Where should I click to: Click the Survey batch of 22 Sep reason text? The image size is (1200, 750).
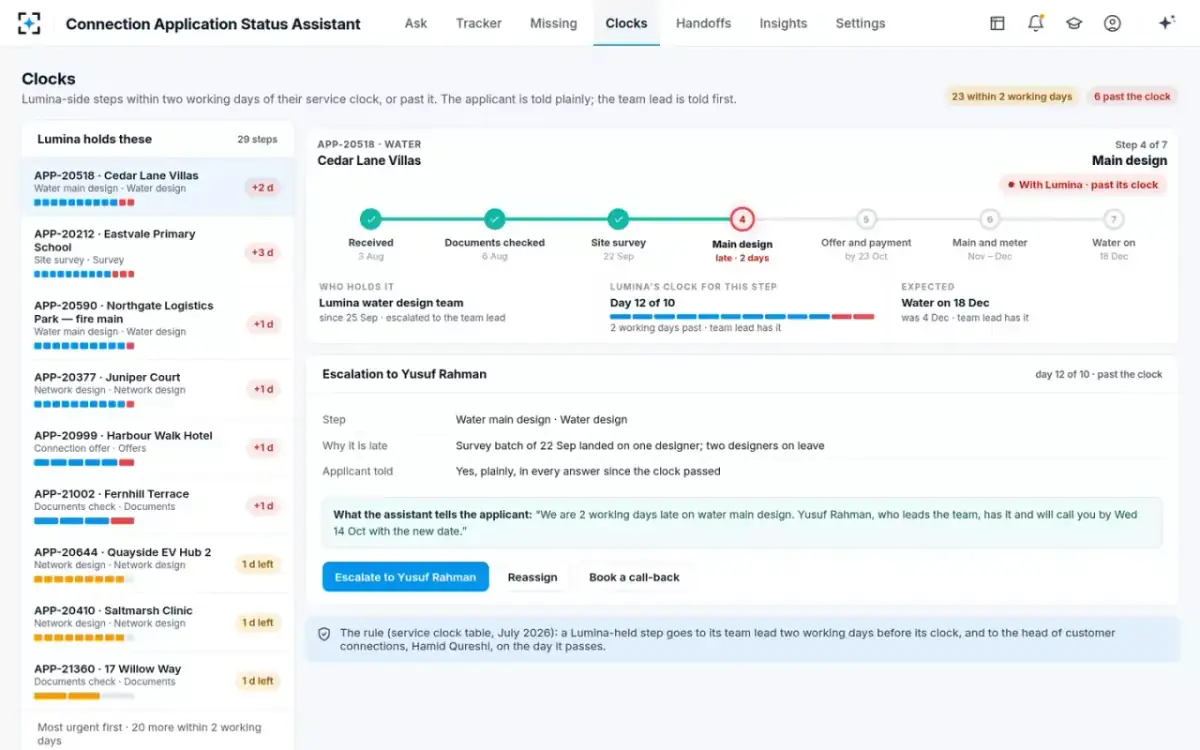640,446
